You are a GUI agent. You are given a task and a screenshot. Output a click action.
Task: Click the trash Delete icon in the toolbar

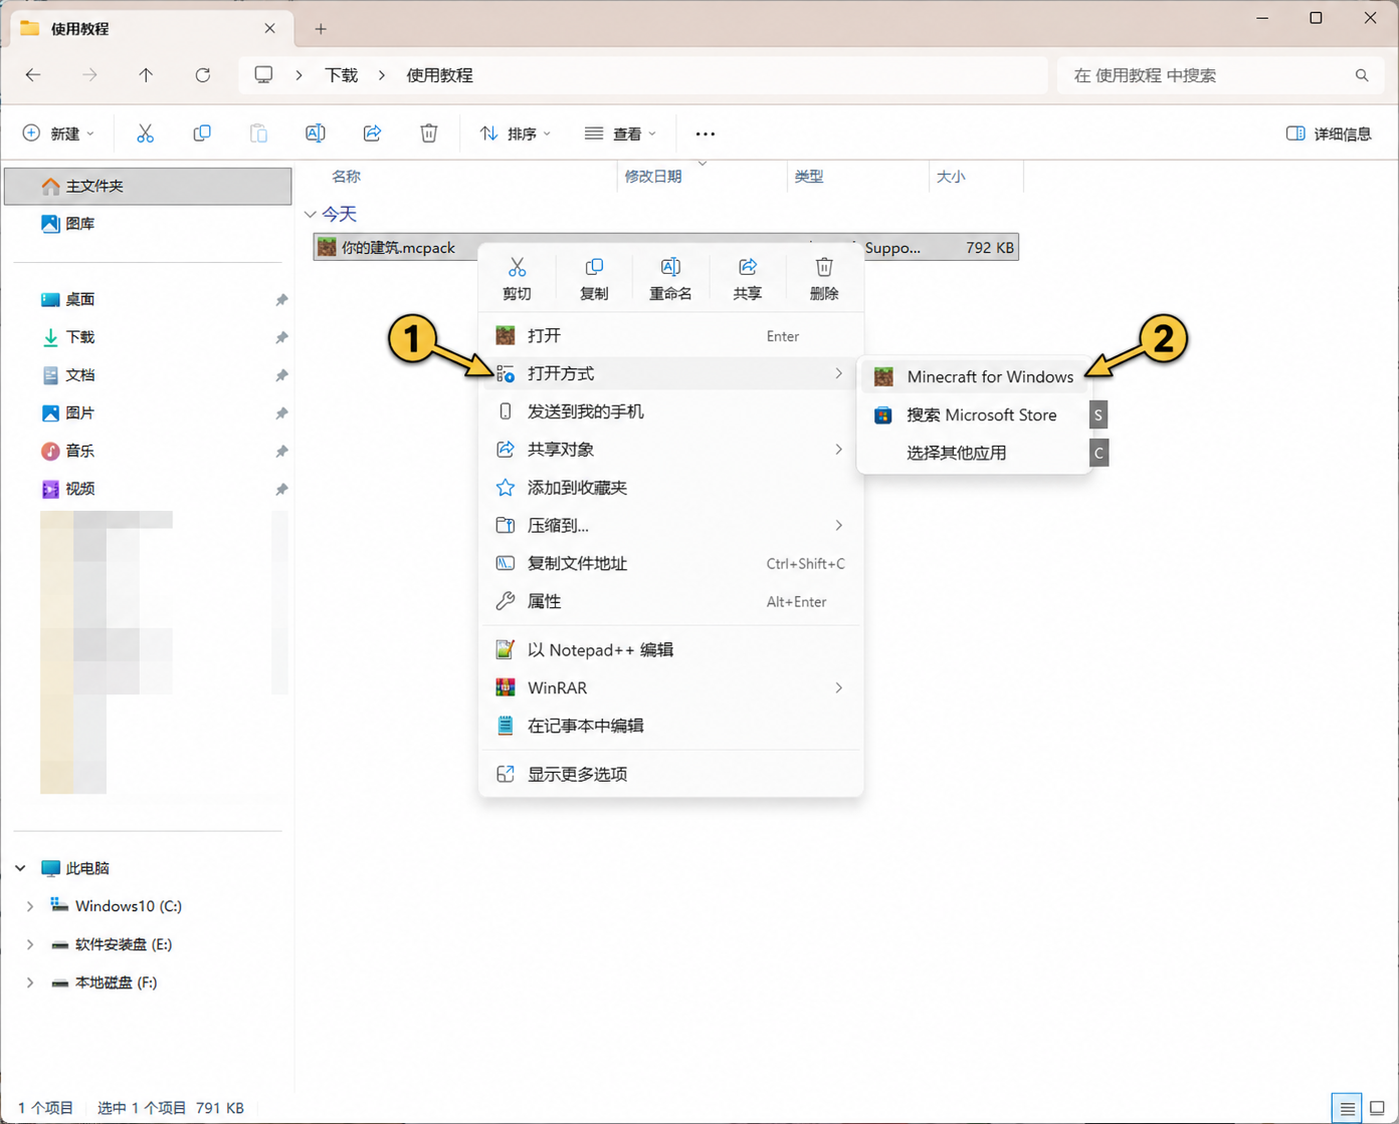click(x=429, y=133)
